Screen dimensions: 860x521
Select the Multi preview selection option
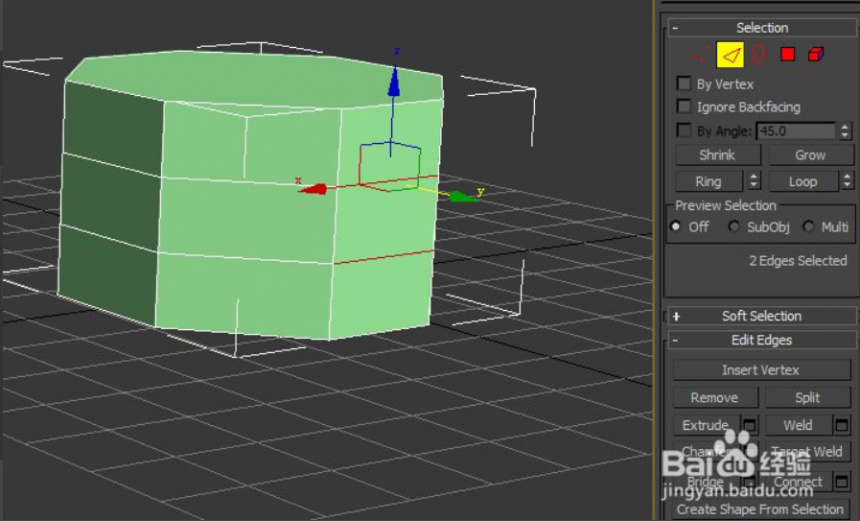coord(808,226)
